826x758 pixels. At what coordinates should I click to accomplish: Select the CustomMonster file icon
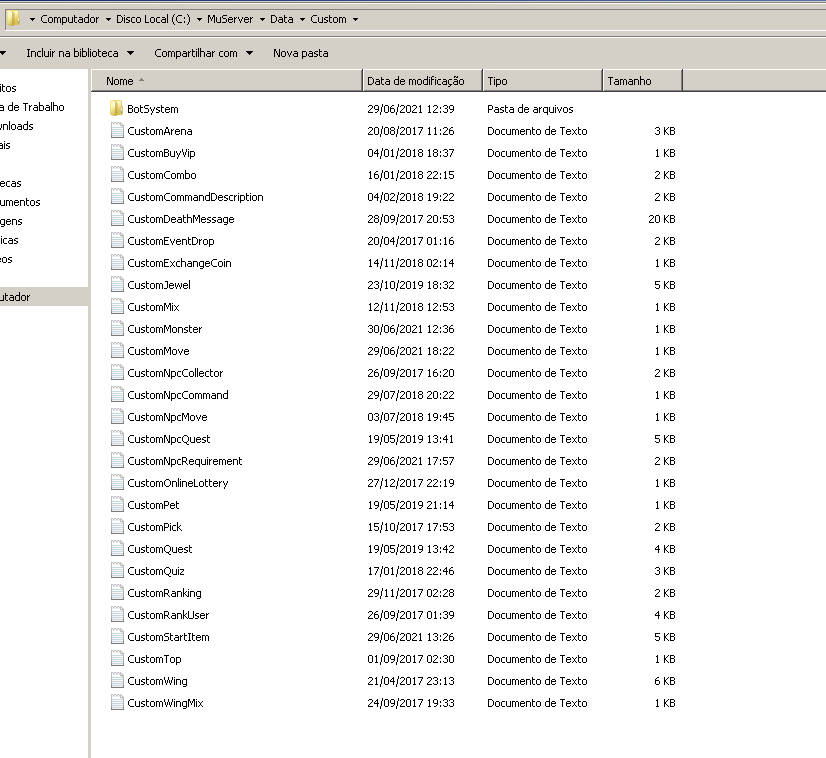pyautogui.click(x=117, y=329)
